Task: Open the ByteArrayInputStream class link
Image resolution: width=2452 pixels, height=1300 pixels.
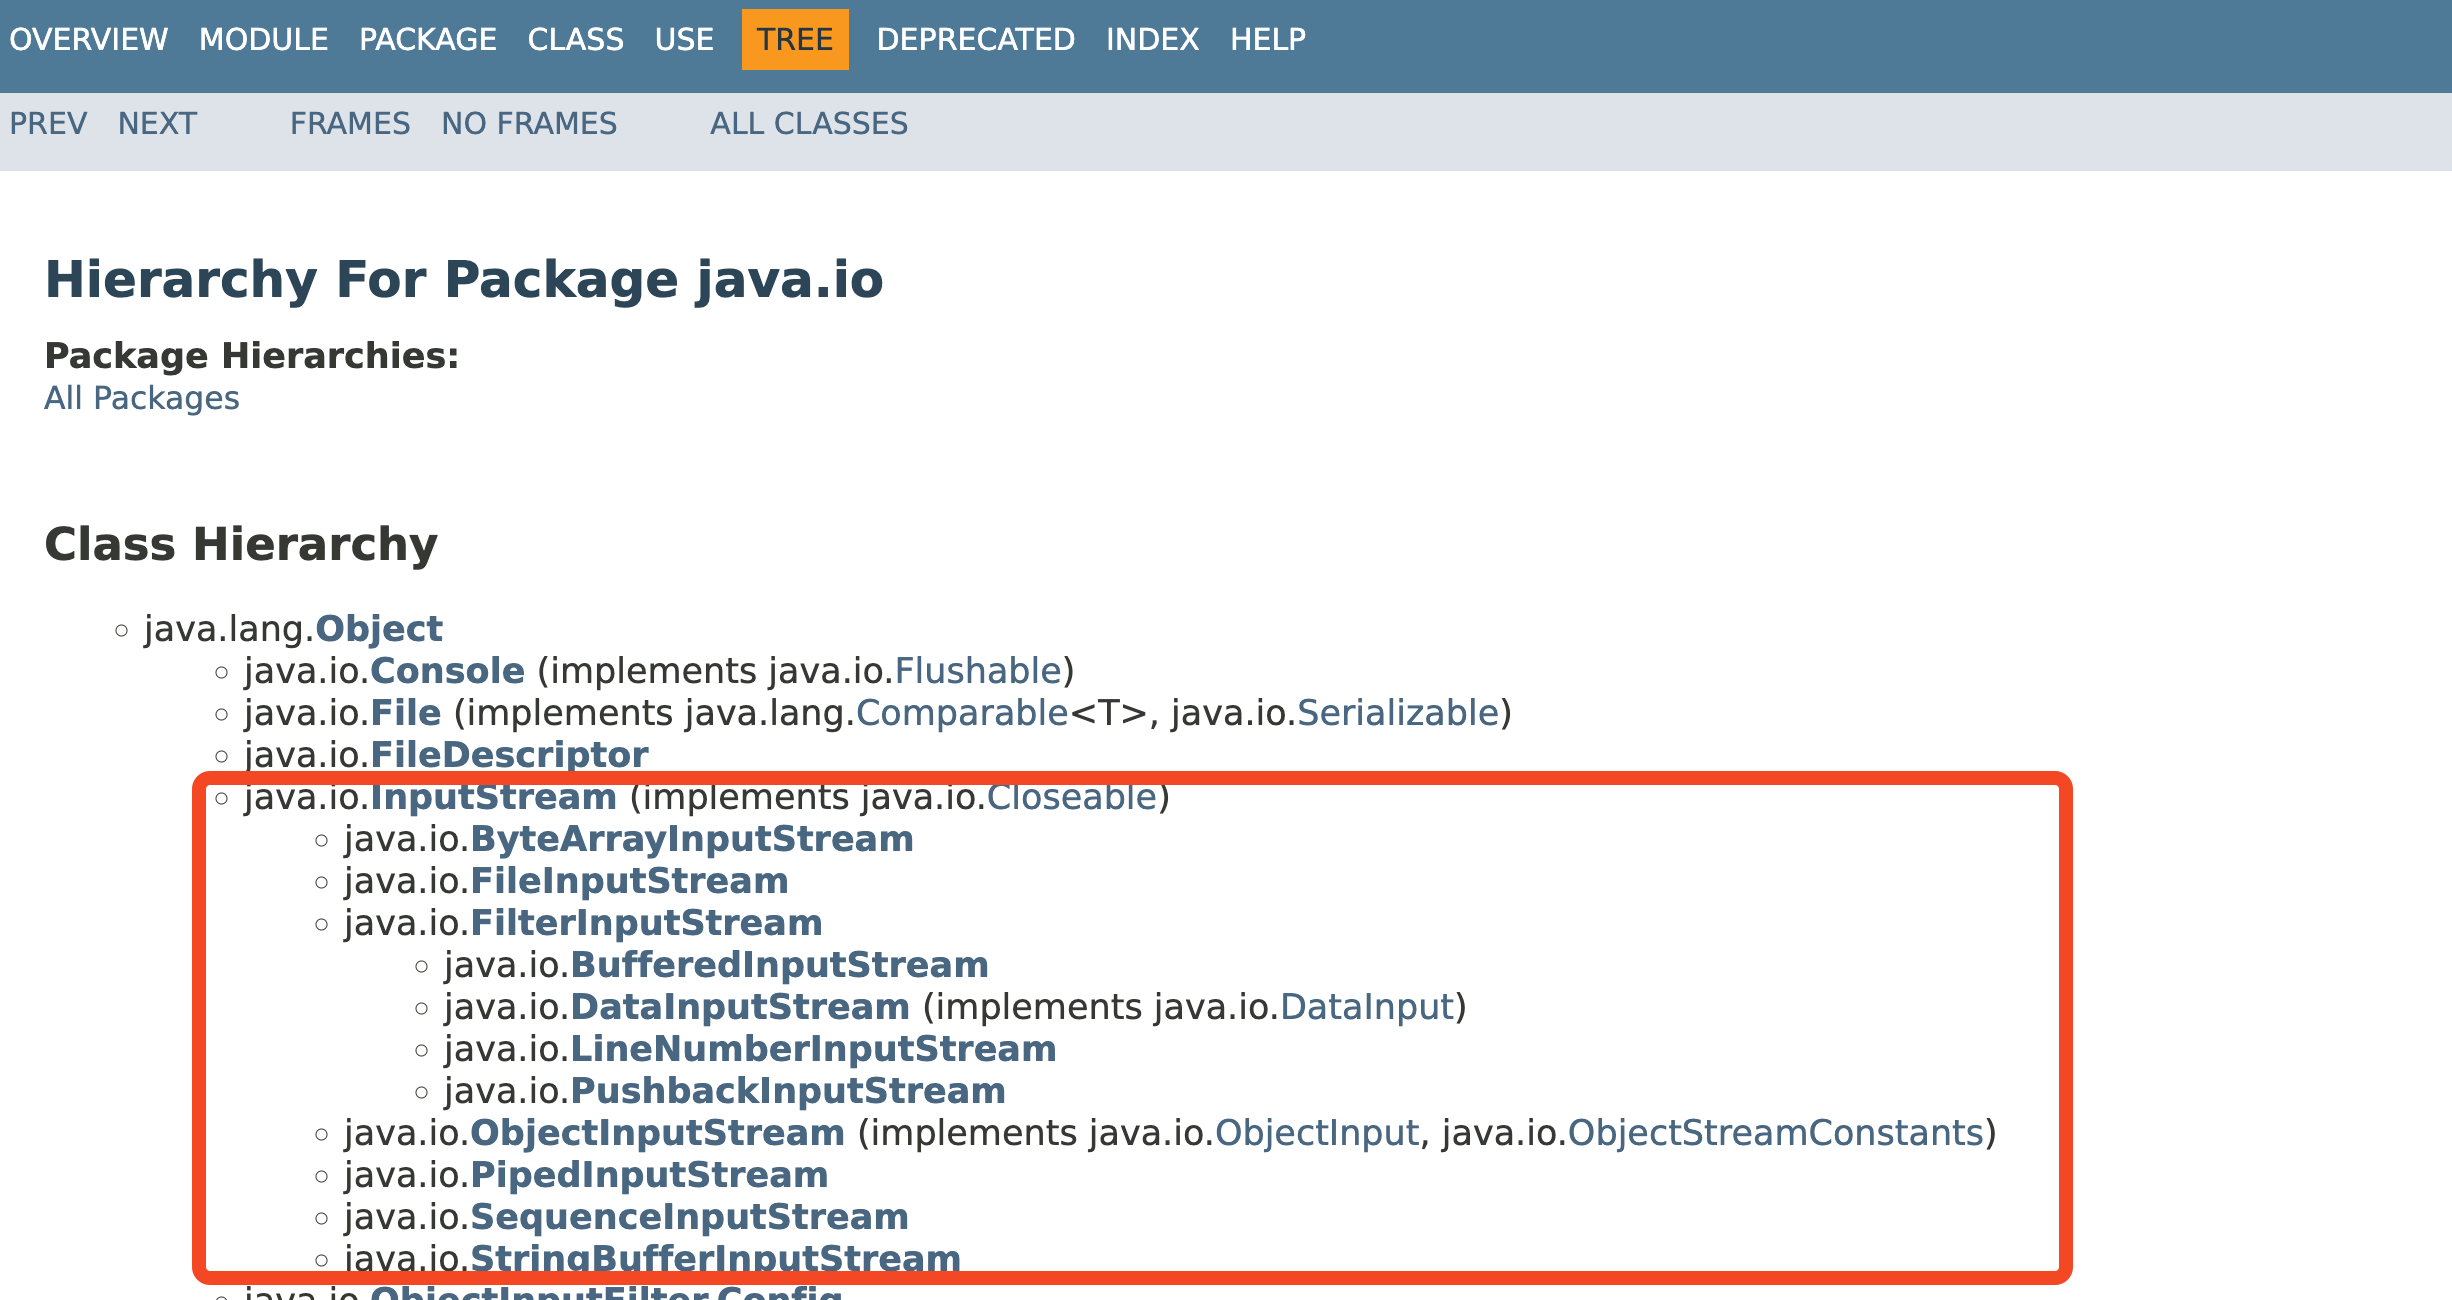Action: pyautogui.click(x=691, y=839)
